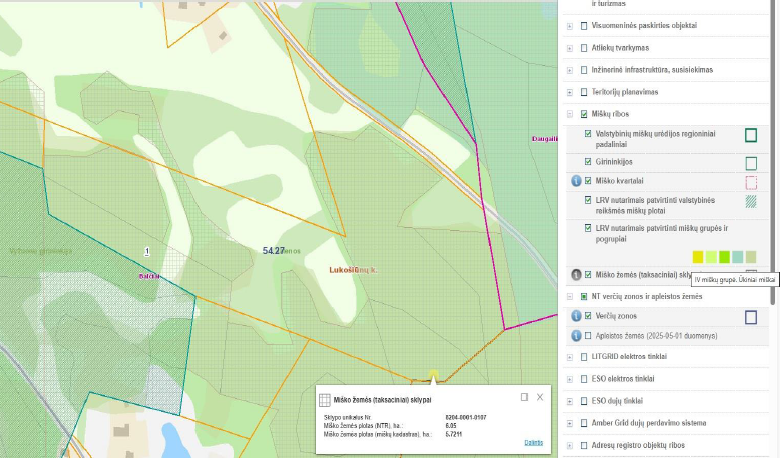Toggle Visuomeninės paskirties objektai checkbox

[584, 26]
